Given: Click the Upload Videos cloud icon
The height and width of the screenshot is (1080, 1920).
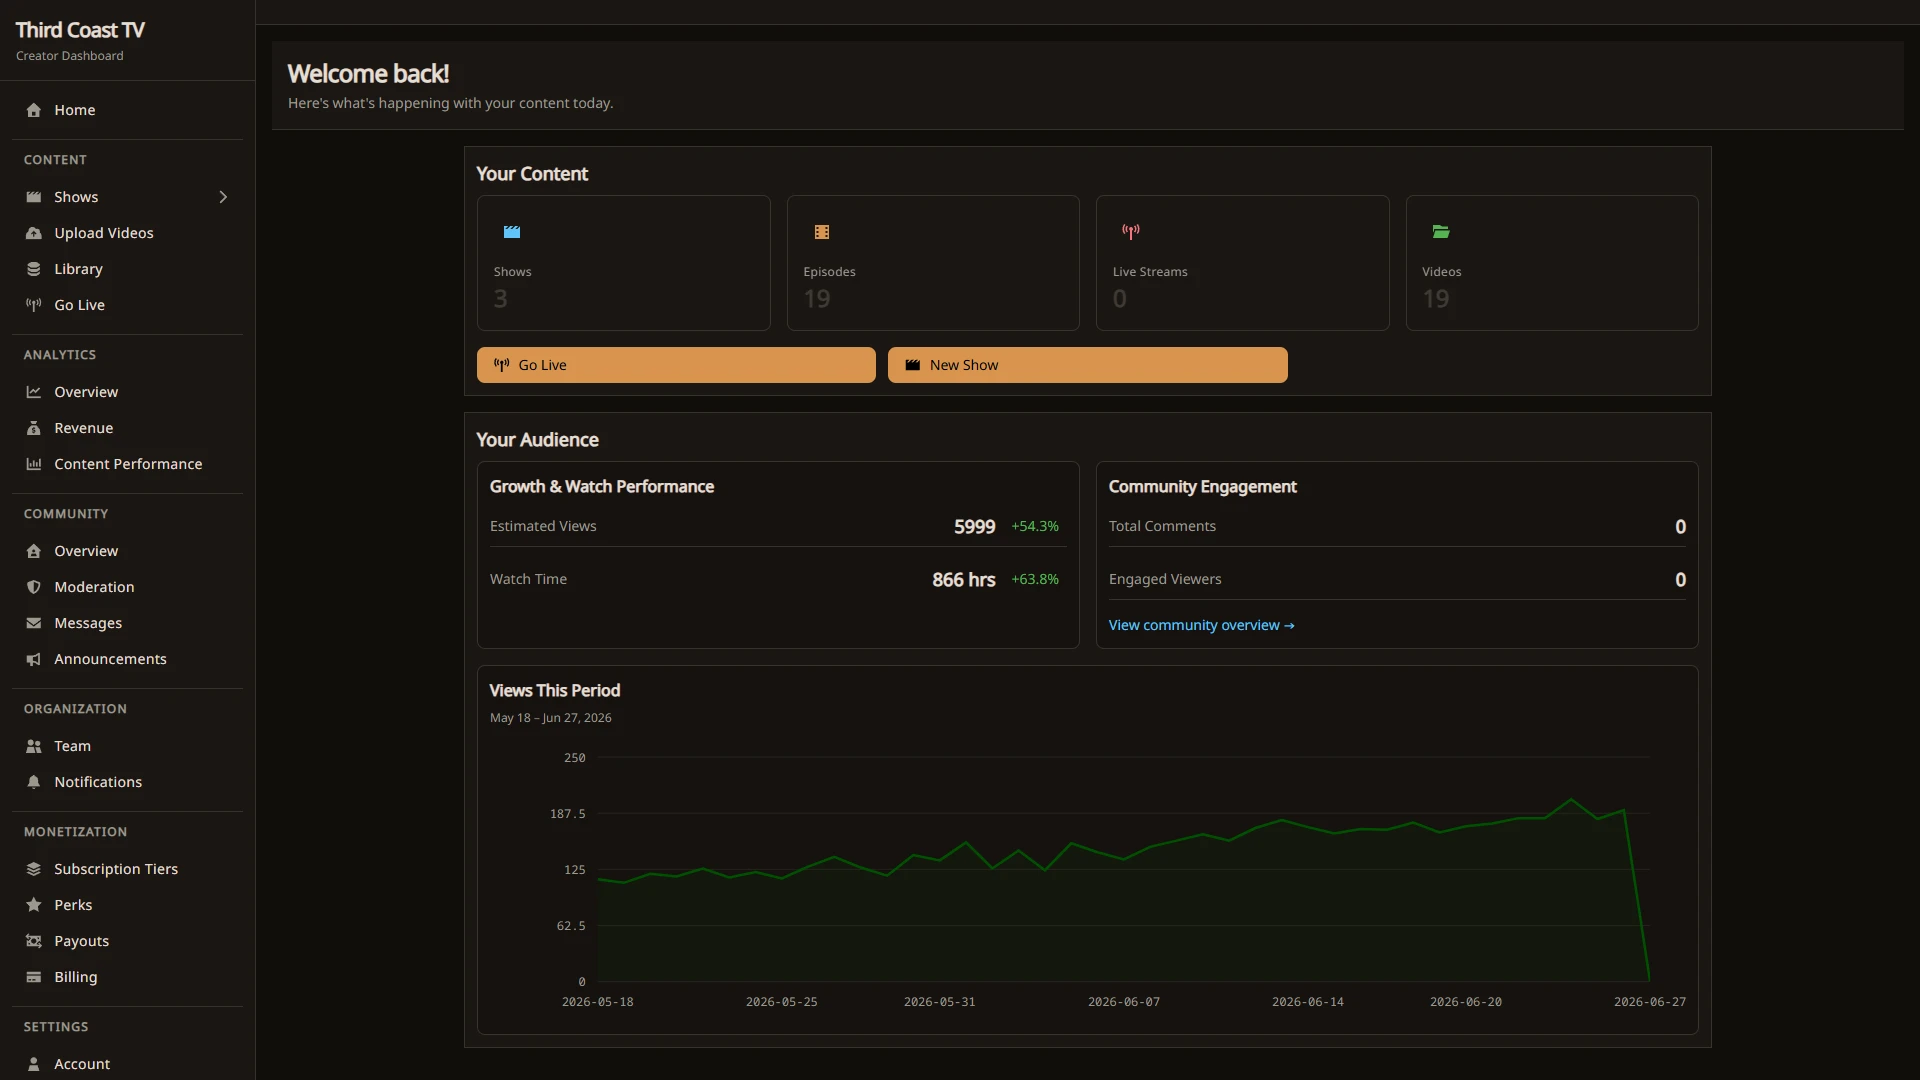Looking at the screenshot, I should 34,233.
